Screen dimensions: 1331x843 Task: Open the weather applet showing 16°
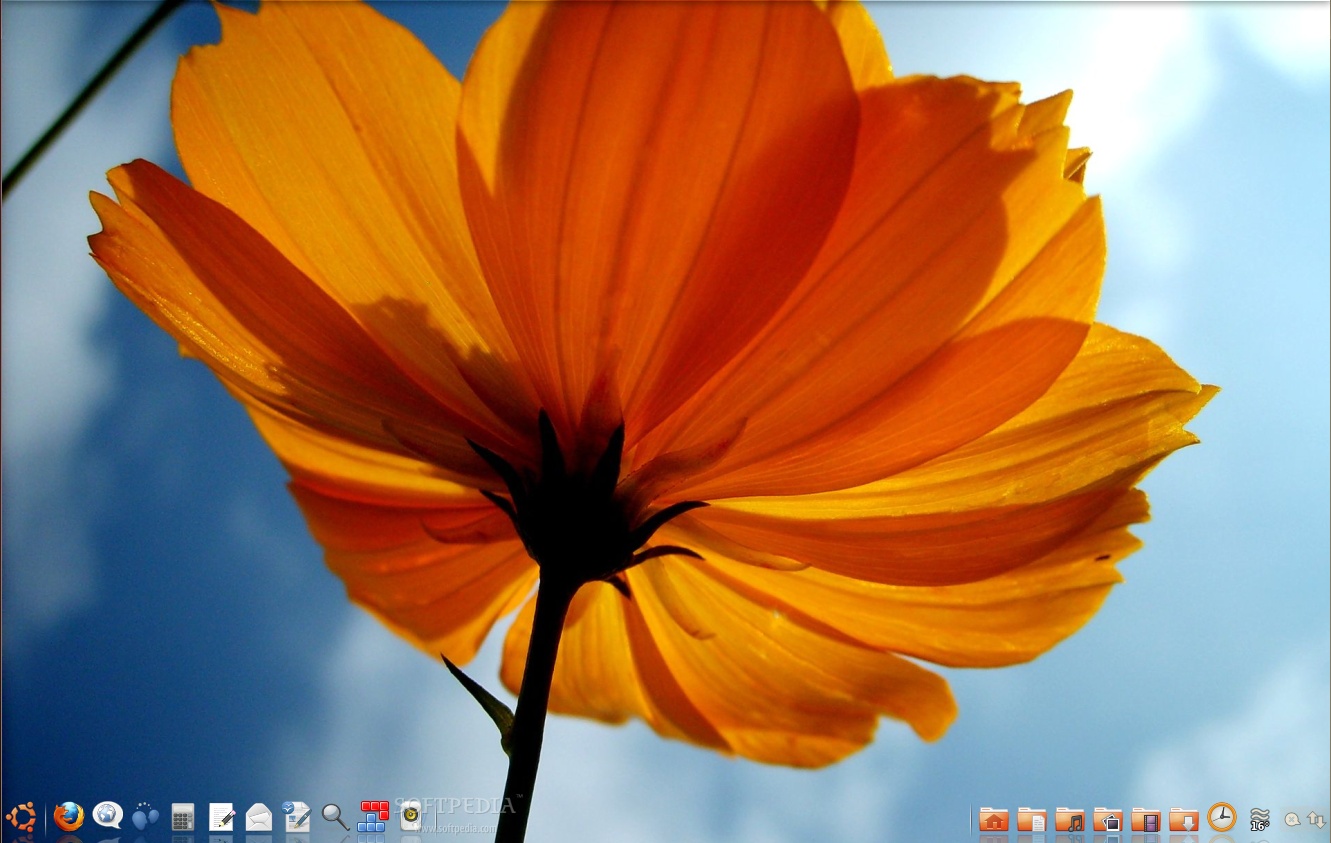point(1259,819)
